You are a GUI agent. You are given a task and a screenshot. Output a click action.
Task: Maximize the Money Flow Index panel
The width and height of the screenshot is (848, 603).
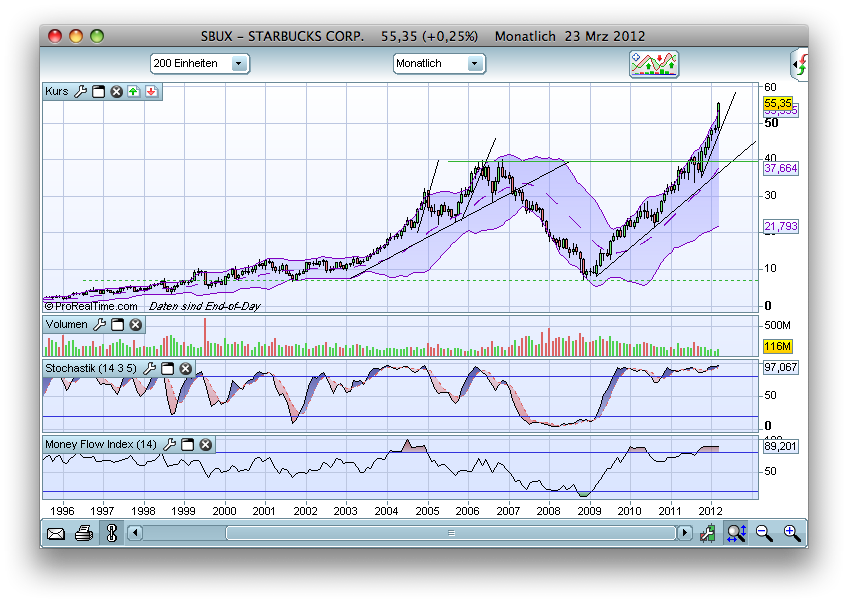[188, 445]
